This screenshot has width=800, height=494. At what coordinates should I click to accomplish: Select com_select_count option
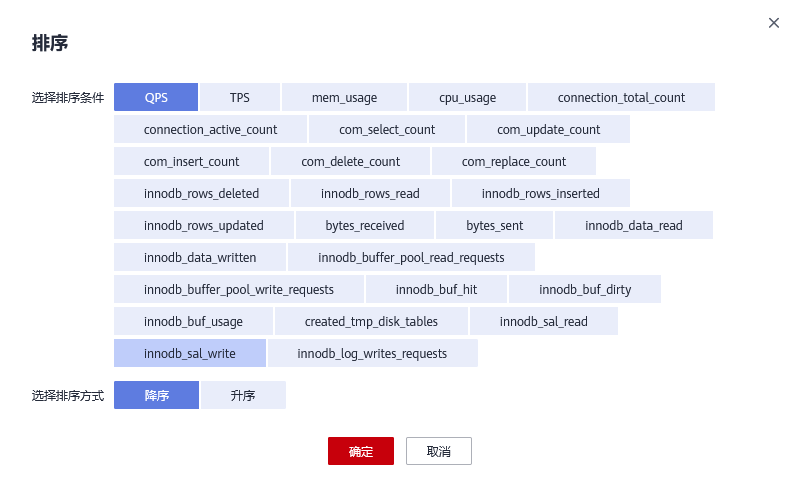(387, 129)
